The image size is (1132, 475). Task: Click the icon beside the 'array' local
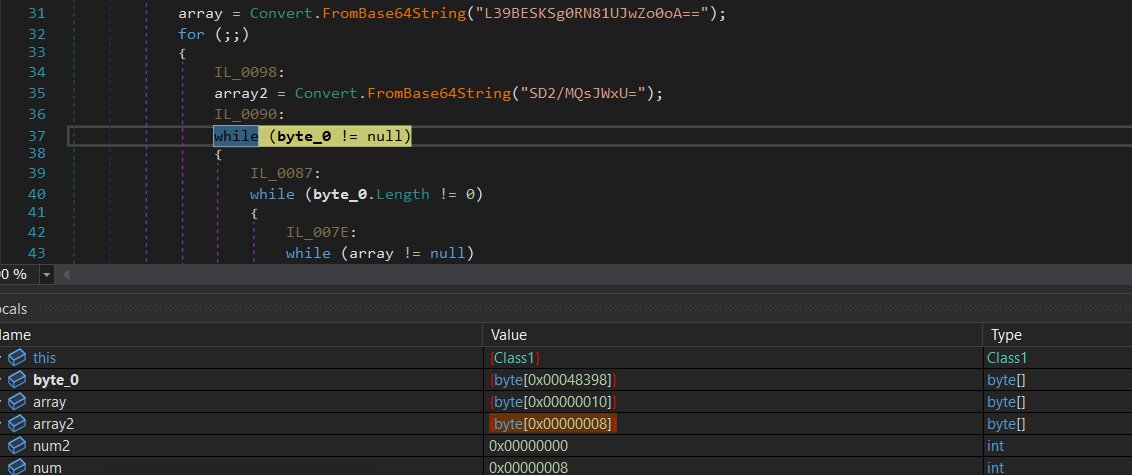point(17,402)
